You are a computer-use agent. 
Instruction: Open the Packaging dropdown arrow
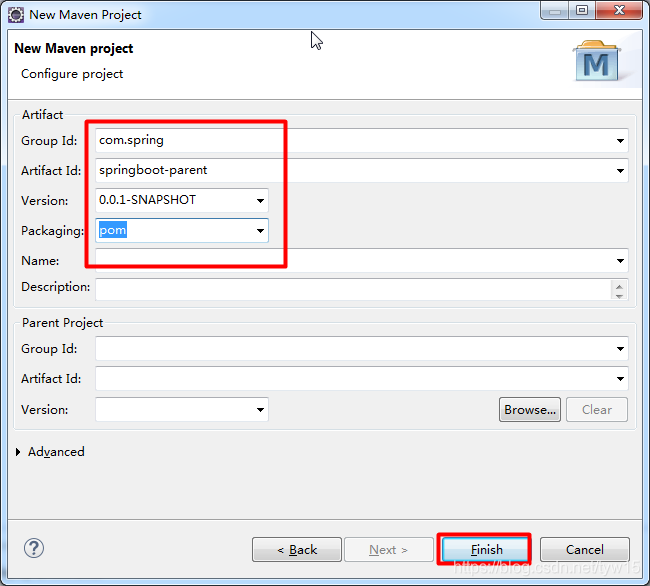260,231
